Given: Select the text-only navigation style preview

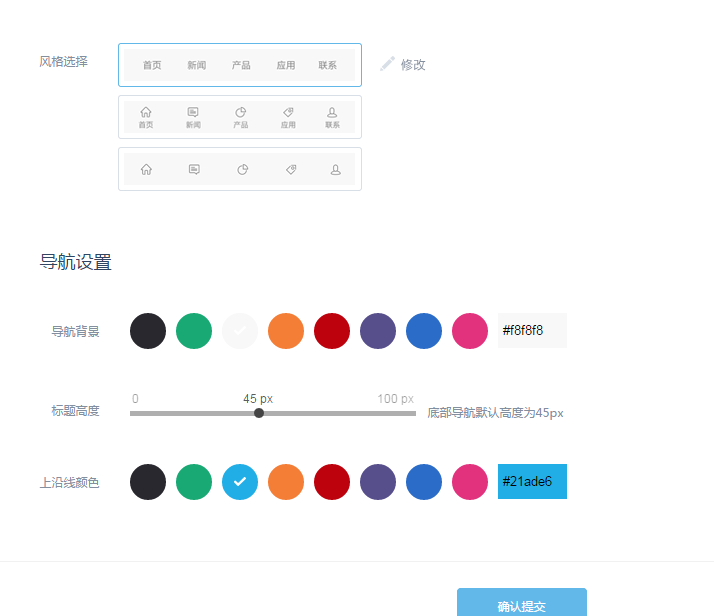Looking at the screenshot, I should tap(240, 65).
